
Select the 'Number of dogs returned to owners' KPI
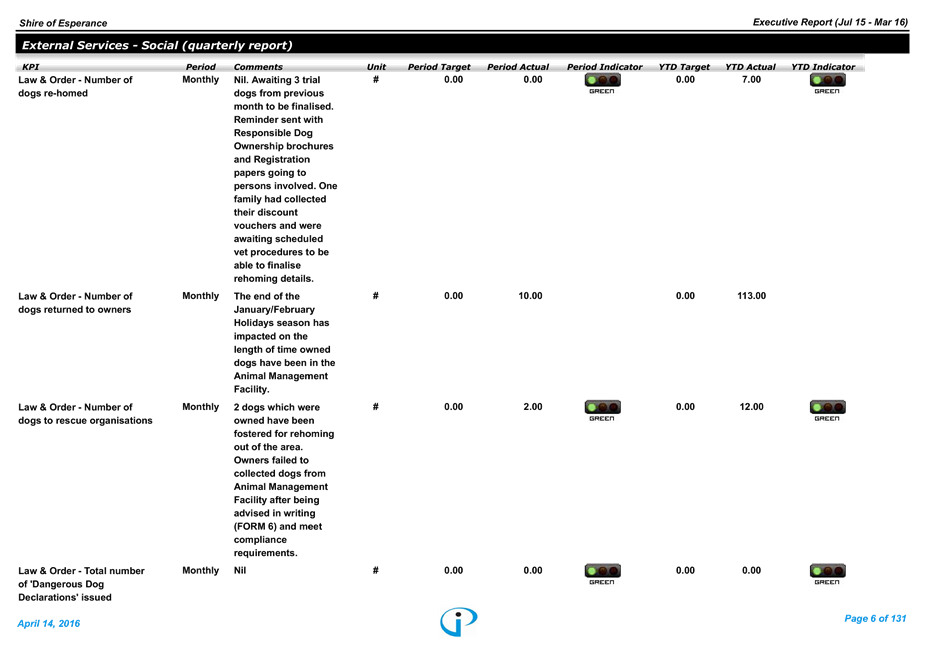tap(75, 303)
